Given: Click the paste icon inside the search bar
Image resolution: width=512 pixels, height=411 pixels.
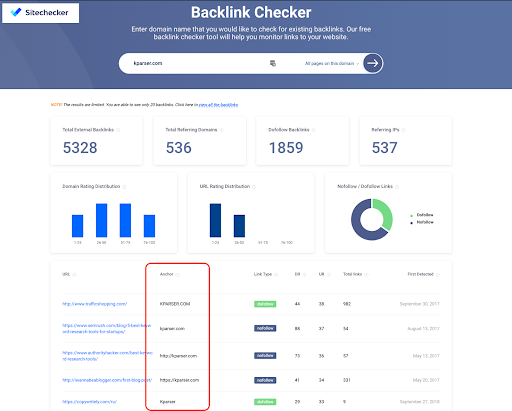Looking at the screenshot, I should 273,63.
